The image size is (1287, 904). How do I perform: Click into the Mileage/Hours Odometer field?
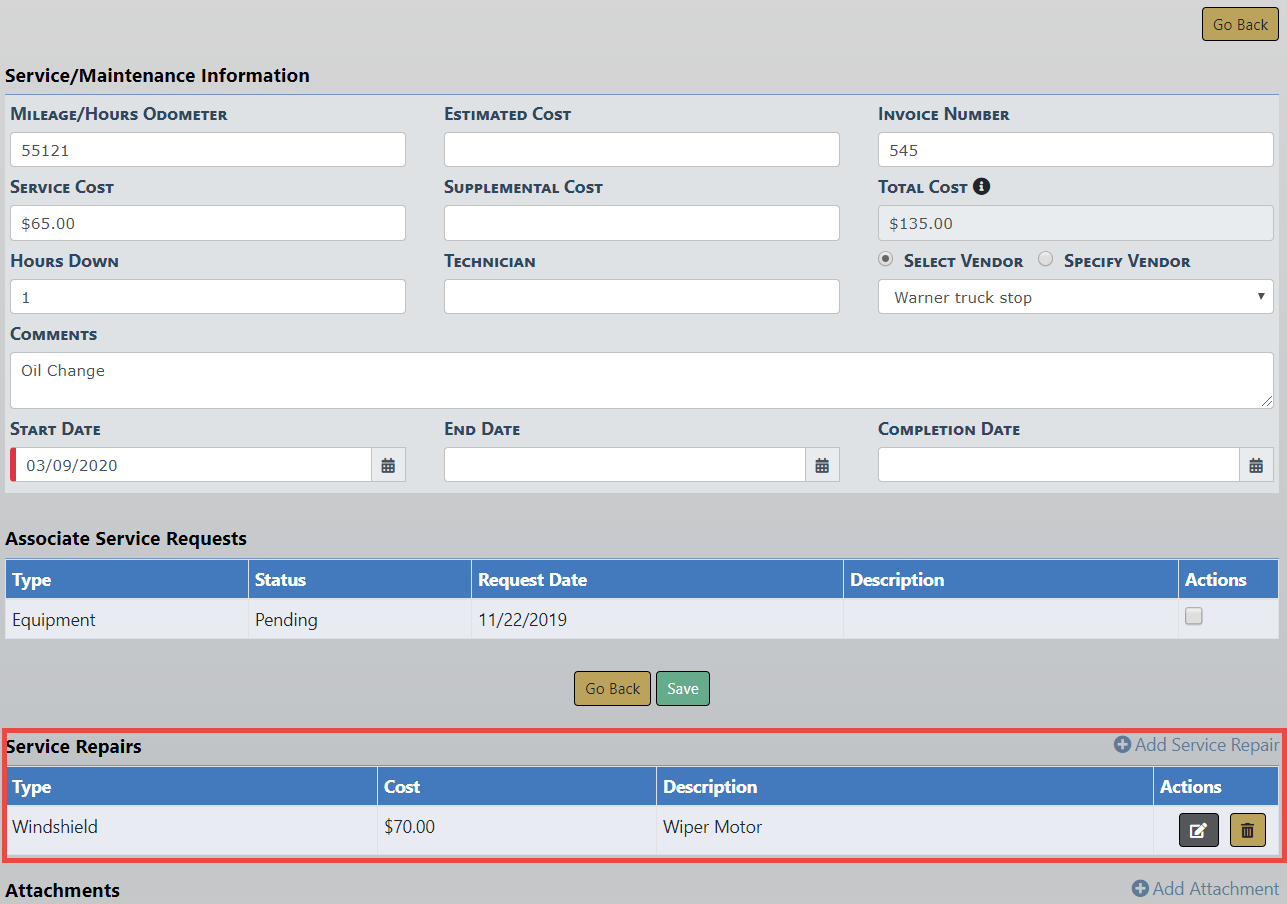(x=208, y=150)
